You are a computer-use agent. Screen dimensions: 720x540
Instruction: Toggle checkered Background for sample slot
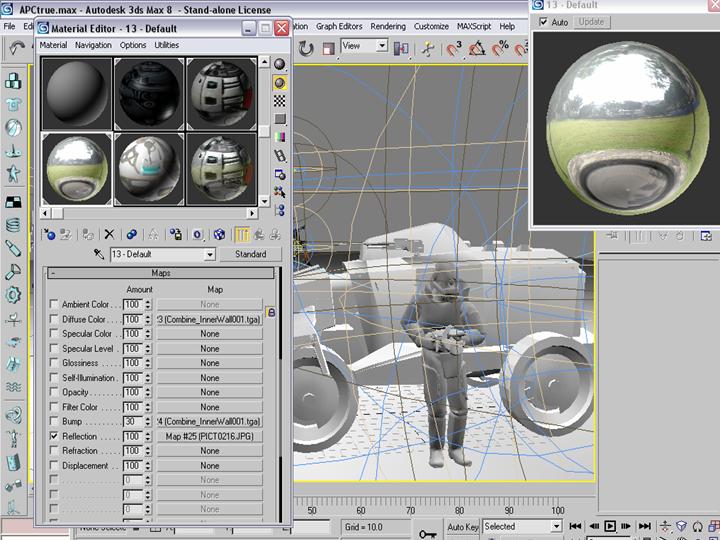(280, 101)
